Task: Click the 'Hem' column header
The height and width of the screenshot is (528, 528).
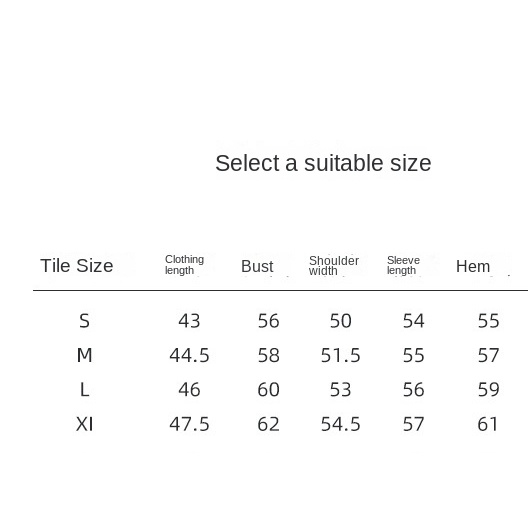Action: (473, 266)
